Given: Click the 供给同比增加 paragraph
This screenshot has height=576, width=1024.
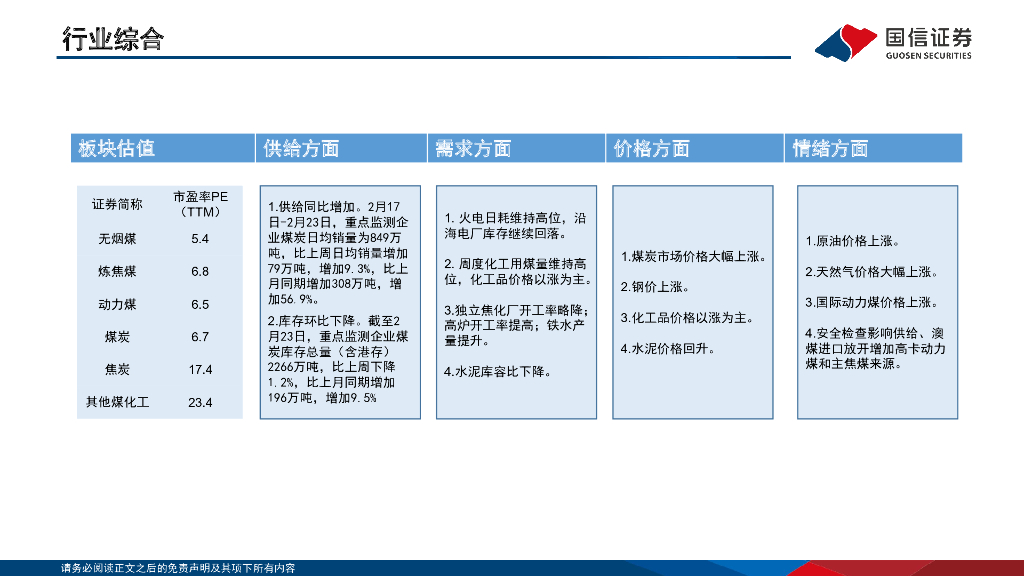Looking at the screenshot, I should [338, 253].
